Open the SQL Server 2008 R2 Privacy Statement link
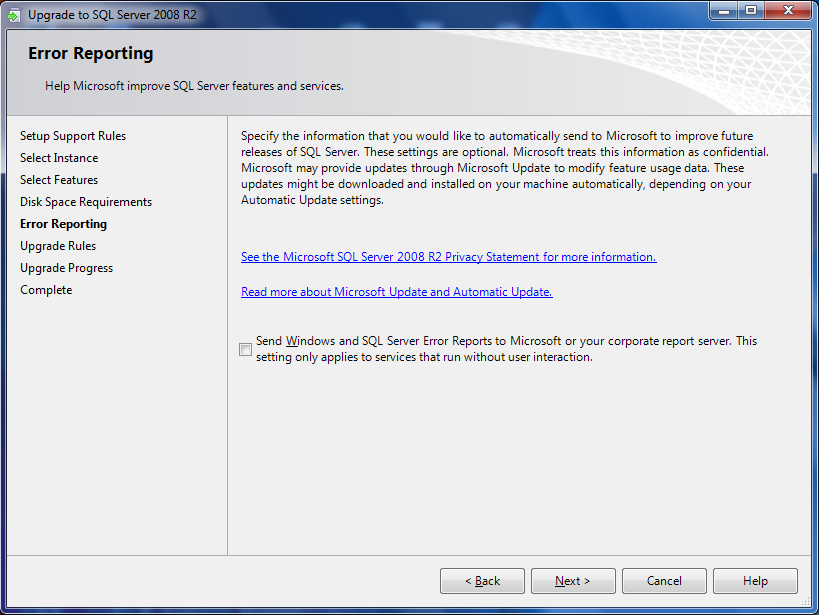The height and width of the screenshot is (615, 819). (x=449, y=257)
